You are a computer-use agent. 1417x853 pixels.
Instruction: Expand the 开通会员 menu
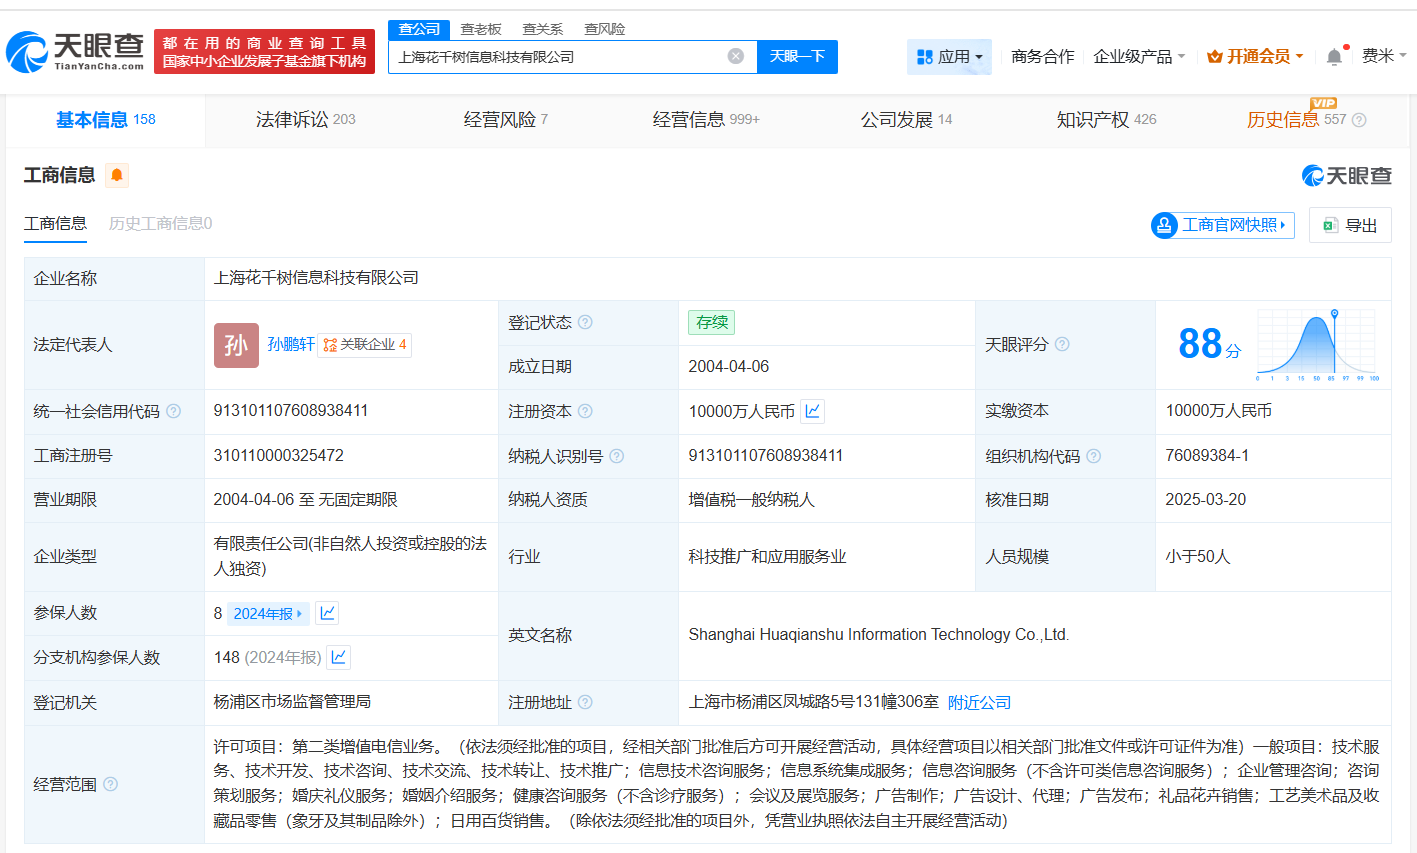(x=1253, y=56)
